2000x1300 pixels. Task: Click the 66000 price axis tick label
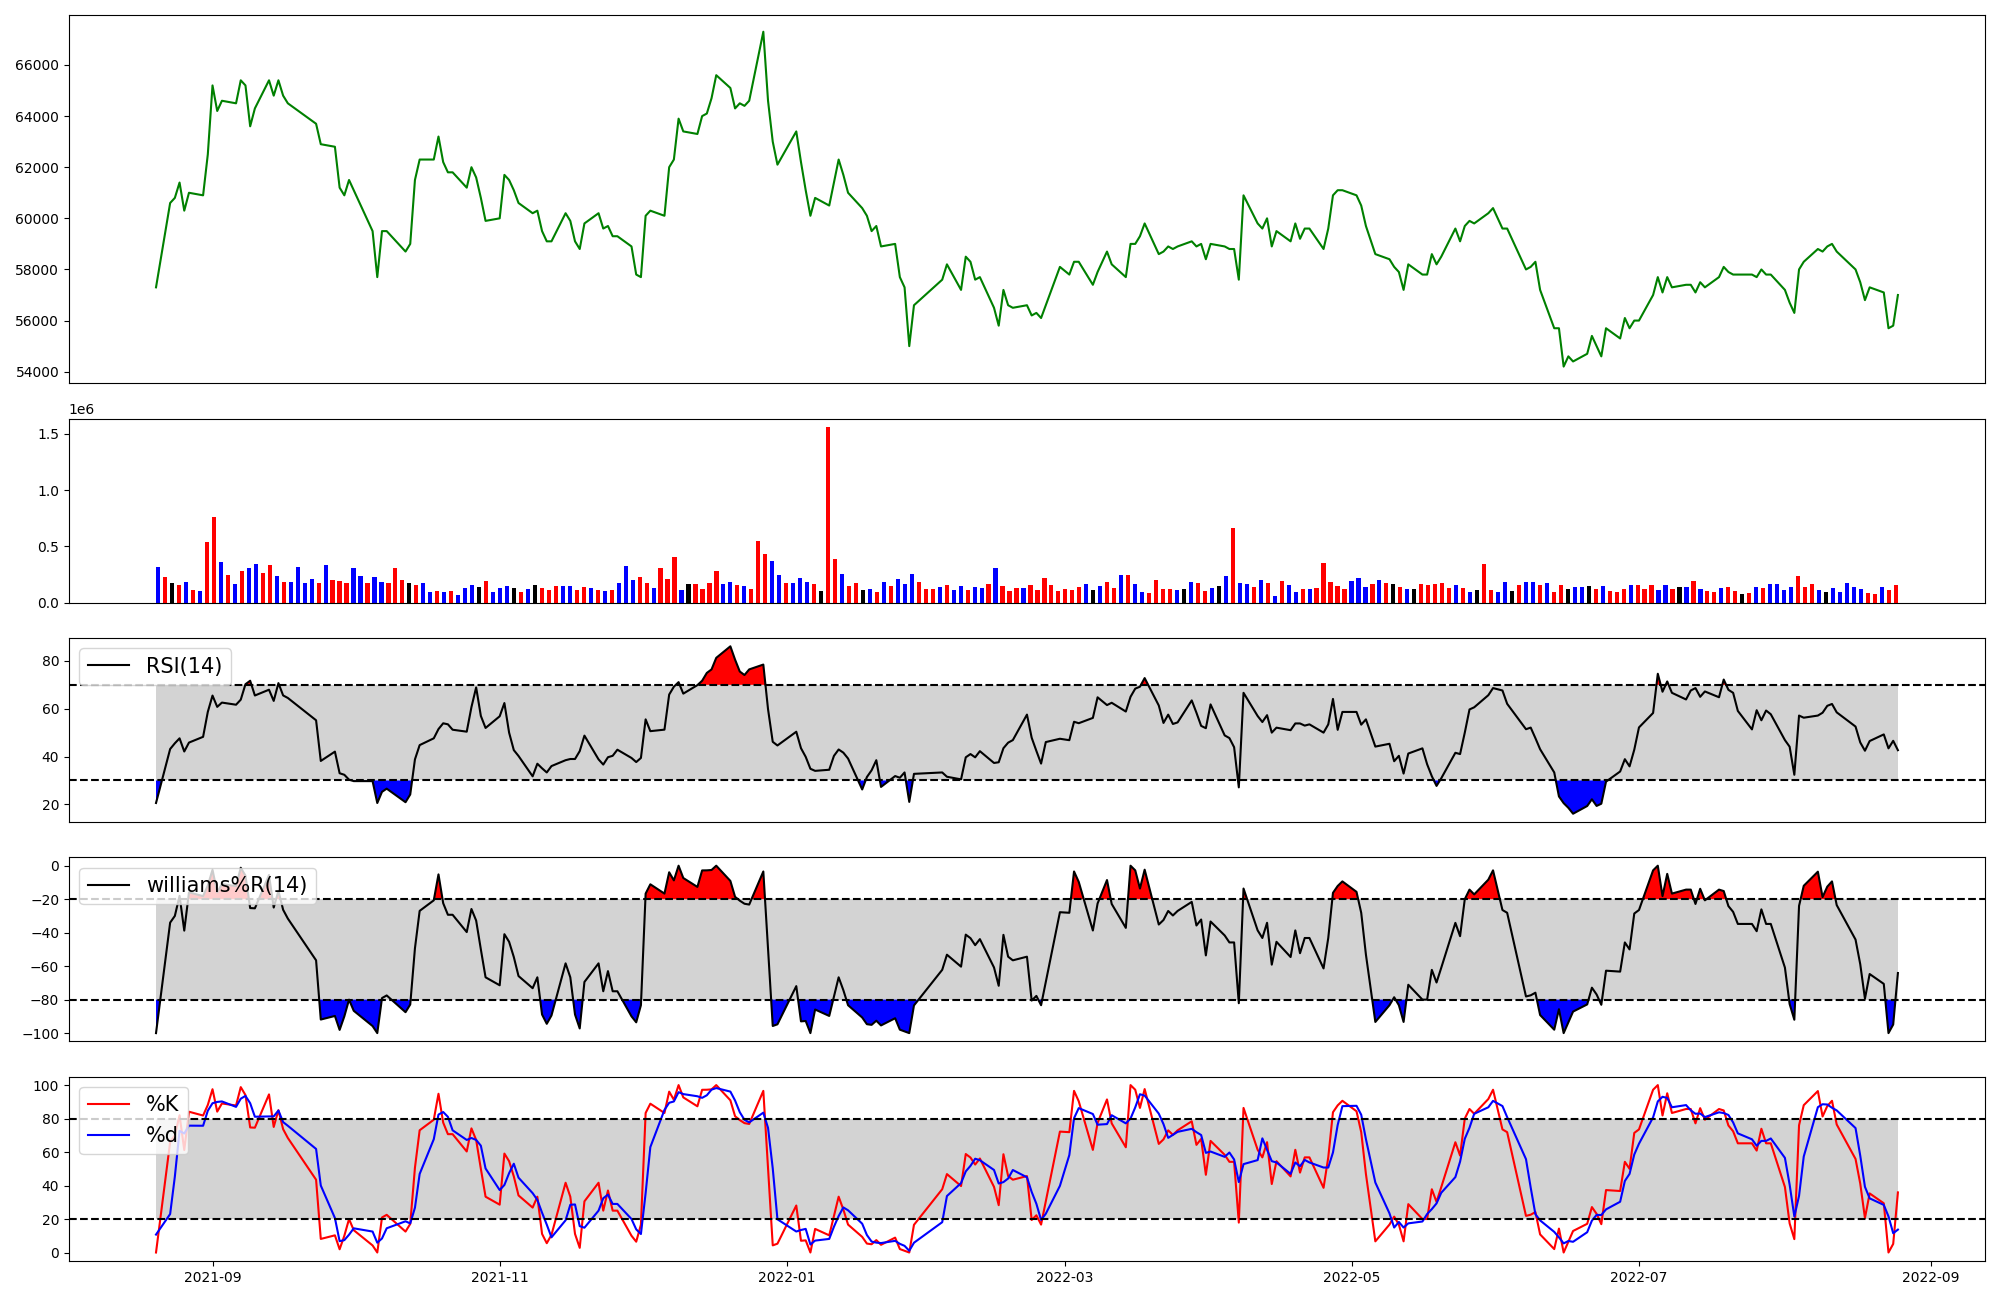37,65
